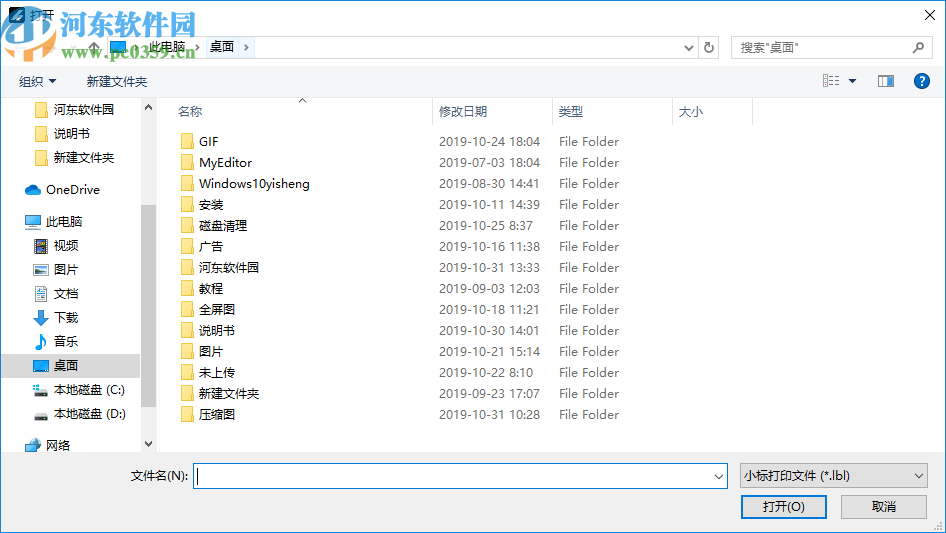Open the 组织 dropdown menu
The height and width of the screenshot is (533, 946).
click(x=37, y=81)
